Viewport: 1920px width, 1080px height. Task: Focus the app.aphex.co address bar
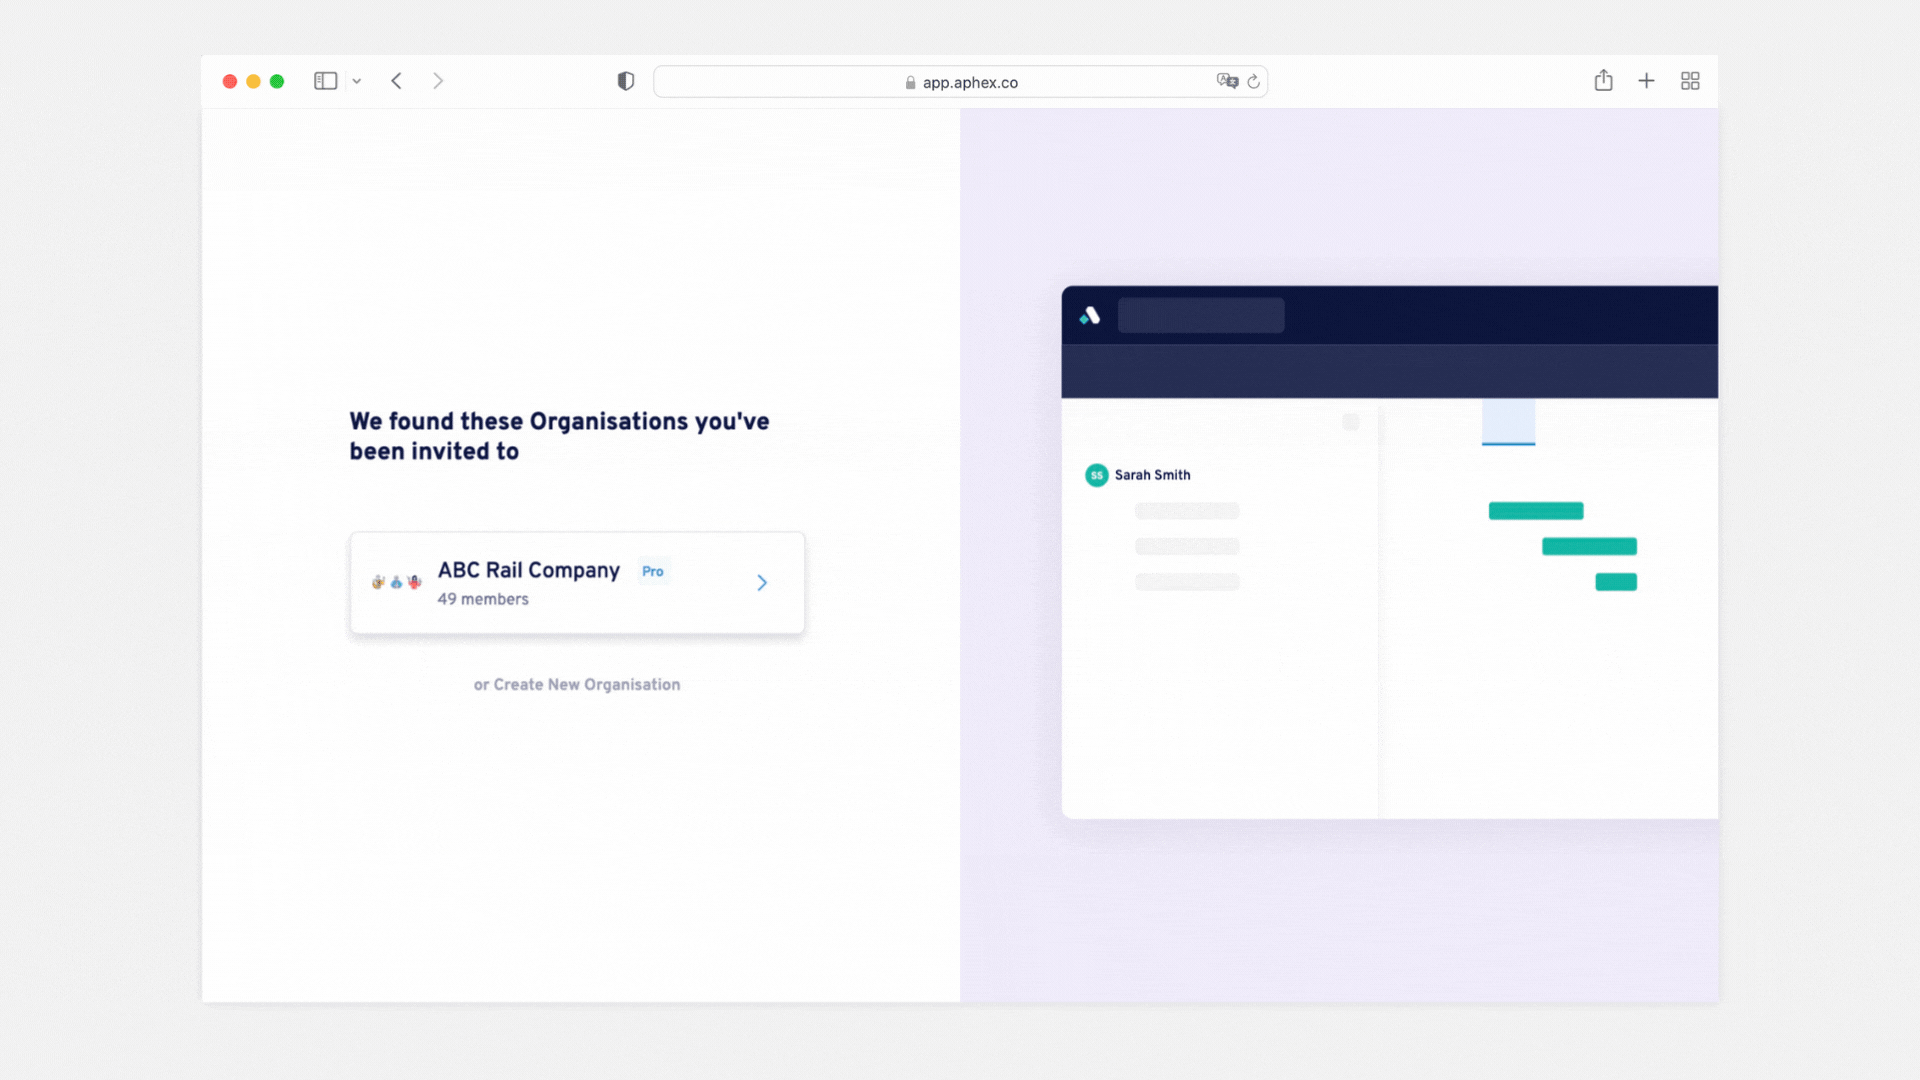pyautogui.click(x=960, y=82)
